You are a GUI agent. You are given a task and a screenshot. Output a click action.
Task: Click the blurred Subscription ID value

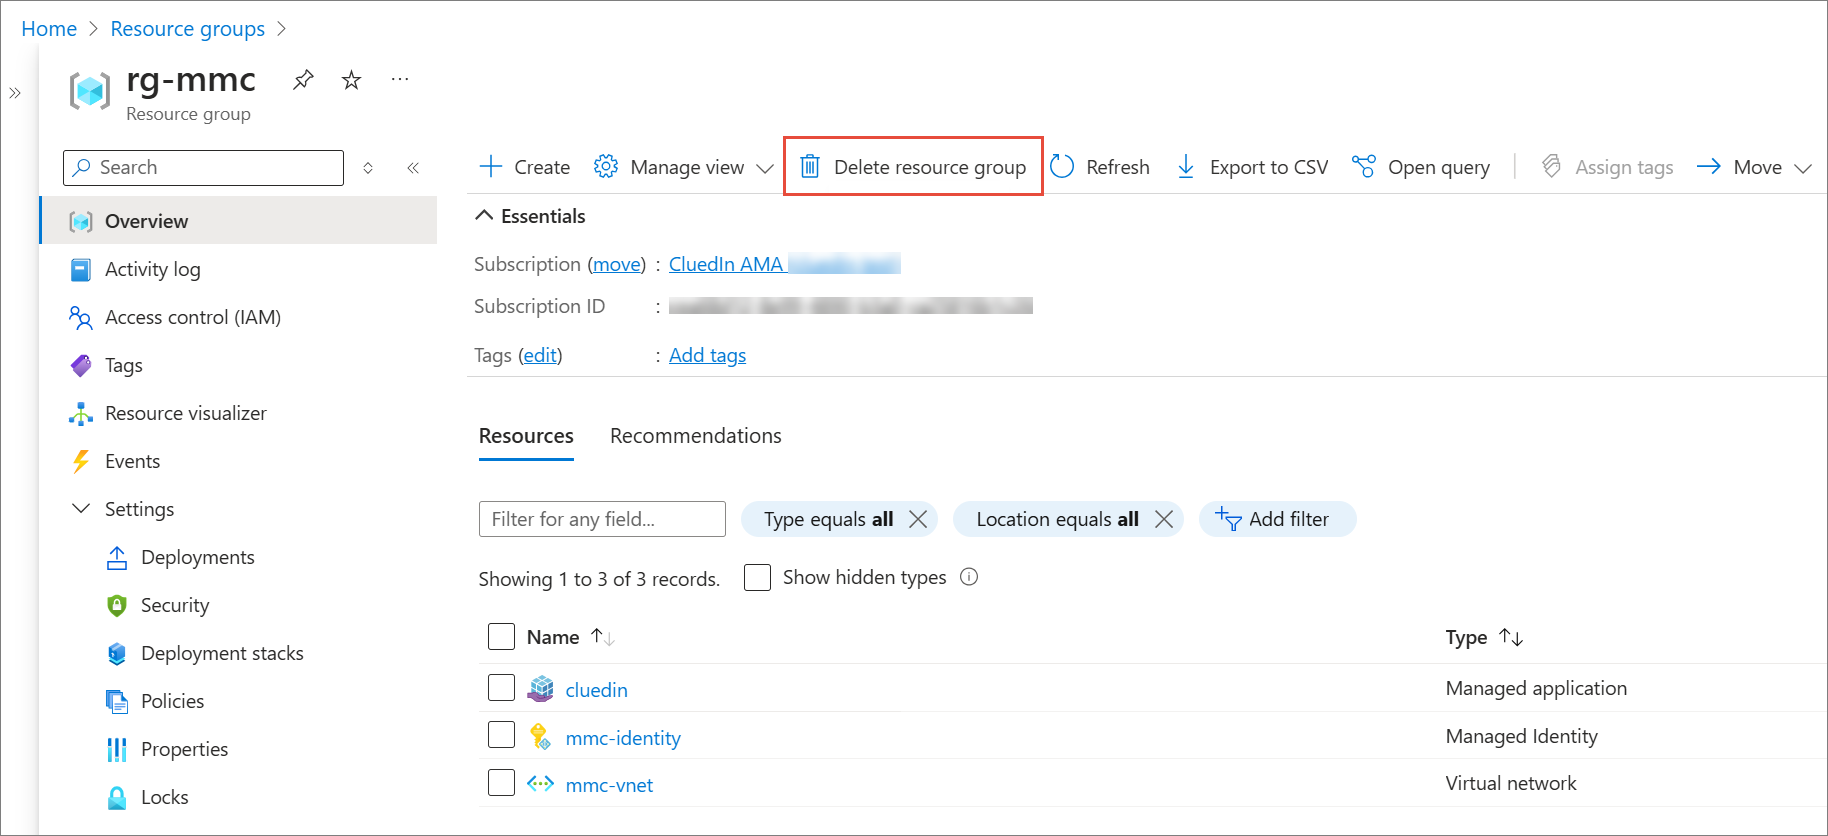coord(851,306)
